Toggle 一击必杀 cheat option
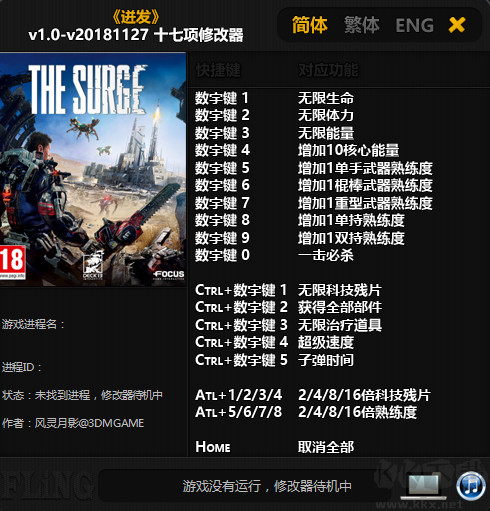The width and height of the screenshot is (490, 511). 326,256
